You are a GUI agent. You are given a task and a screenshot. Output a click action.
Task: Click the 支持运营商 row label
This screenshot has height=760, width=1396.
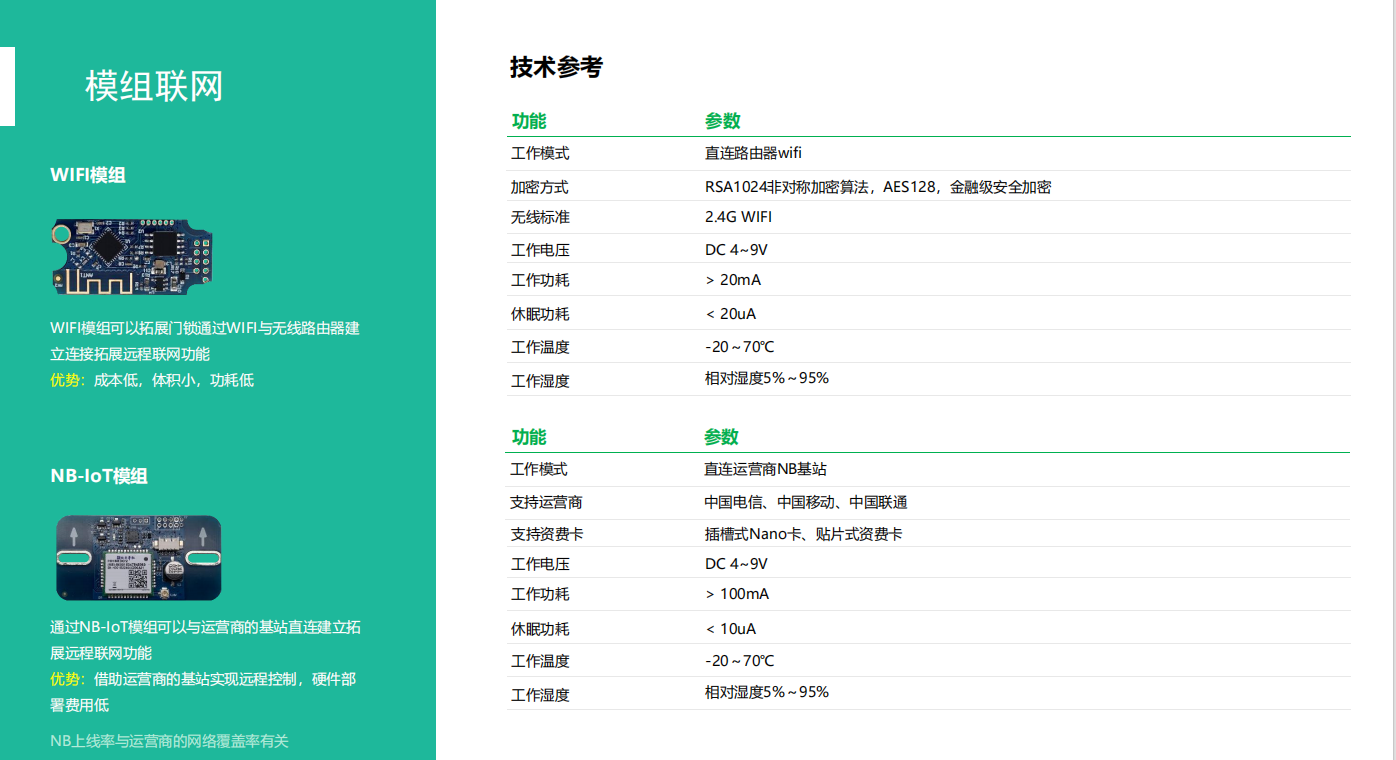coord(547,502)
